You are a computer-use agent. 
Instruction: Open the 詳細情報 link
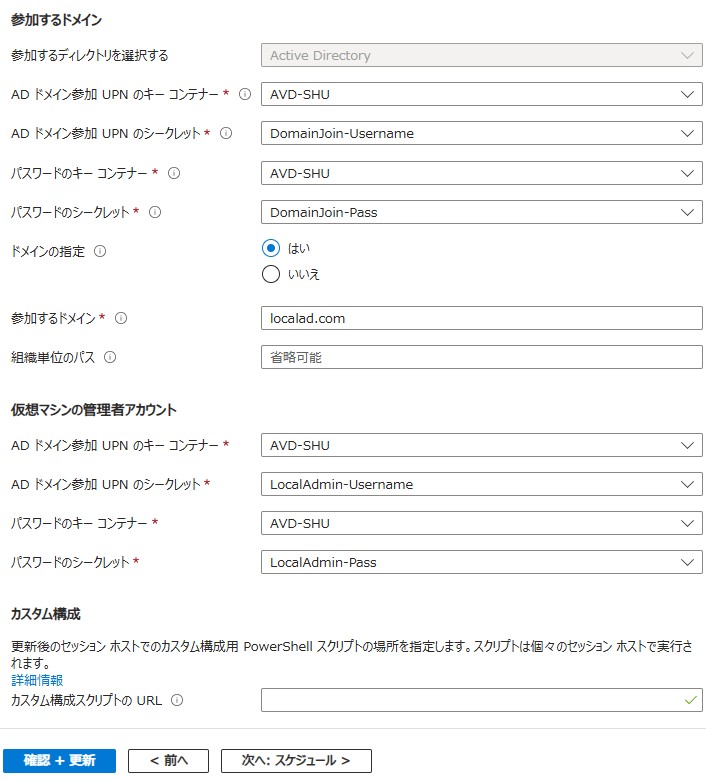click(37, 680)
